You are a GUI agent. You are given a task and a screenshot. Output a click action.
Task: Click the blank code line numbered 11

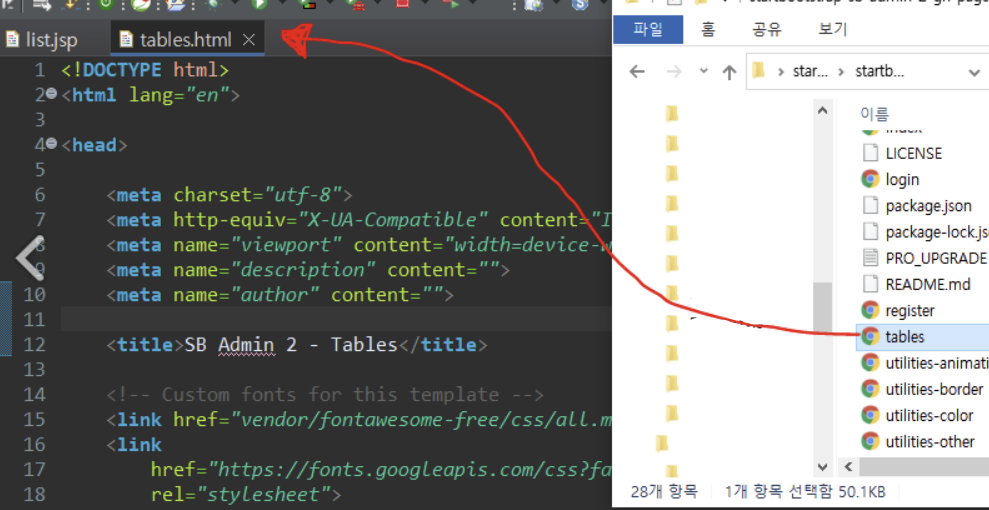[336, 320]
